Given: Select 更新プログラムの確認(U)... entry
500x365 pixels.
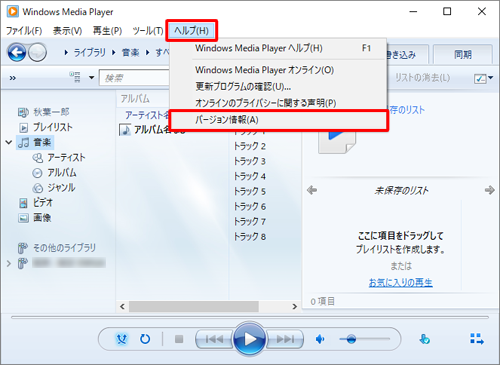Looking at the screenshot, I should tap(278, 87).
